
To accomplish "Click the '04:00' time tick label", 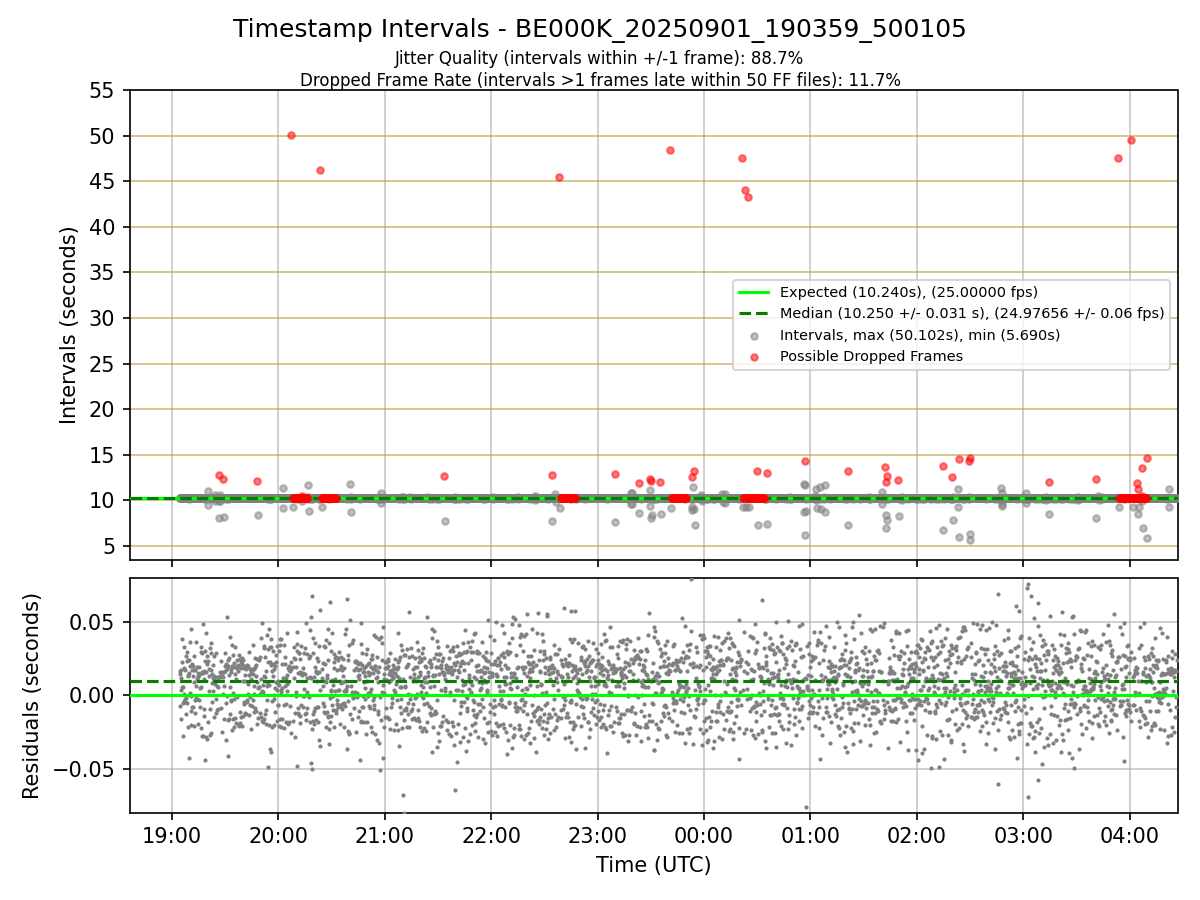I will point(1130,835).
